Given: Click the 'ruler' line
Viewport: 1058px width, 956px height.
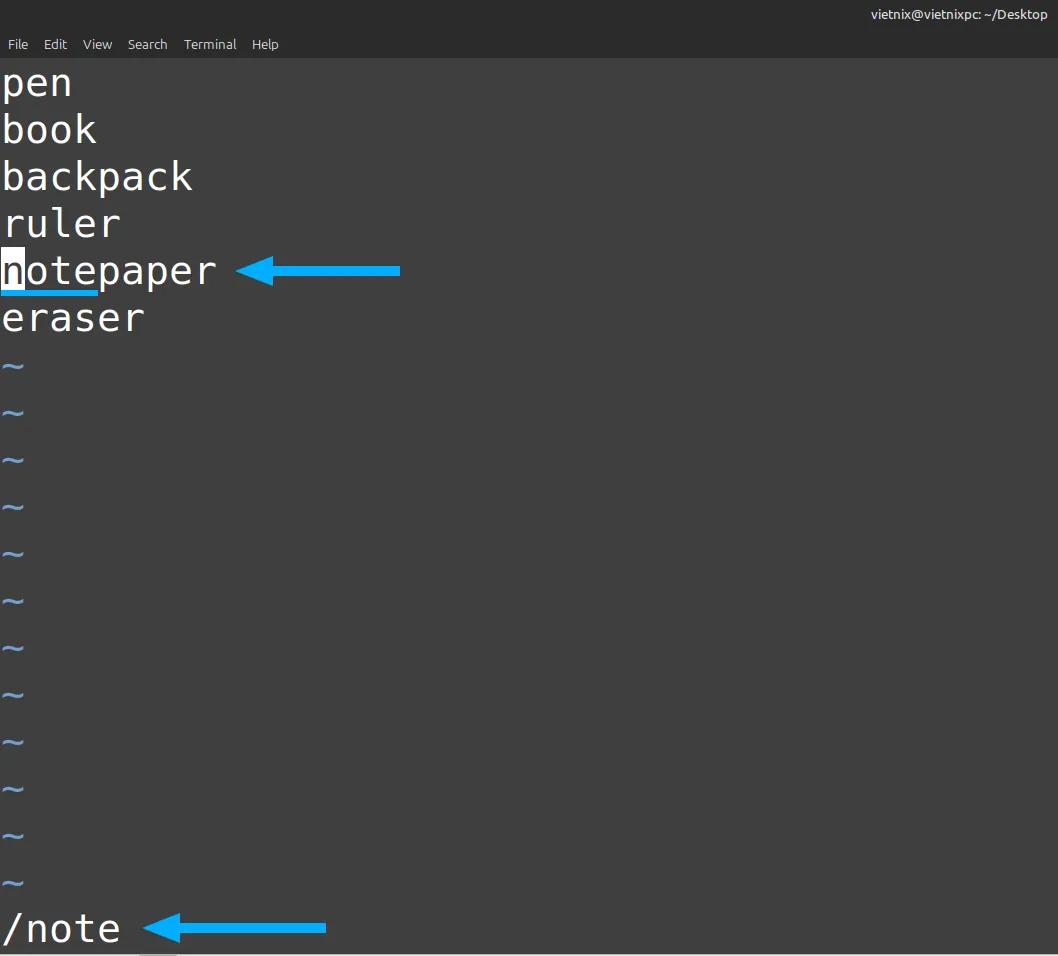Looking at the screenshot, I should click(x=62, y=223).
